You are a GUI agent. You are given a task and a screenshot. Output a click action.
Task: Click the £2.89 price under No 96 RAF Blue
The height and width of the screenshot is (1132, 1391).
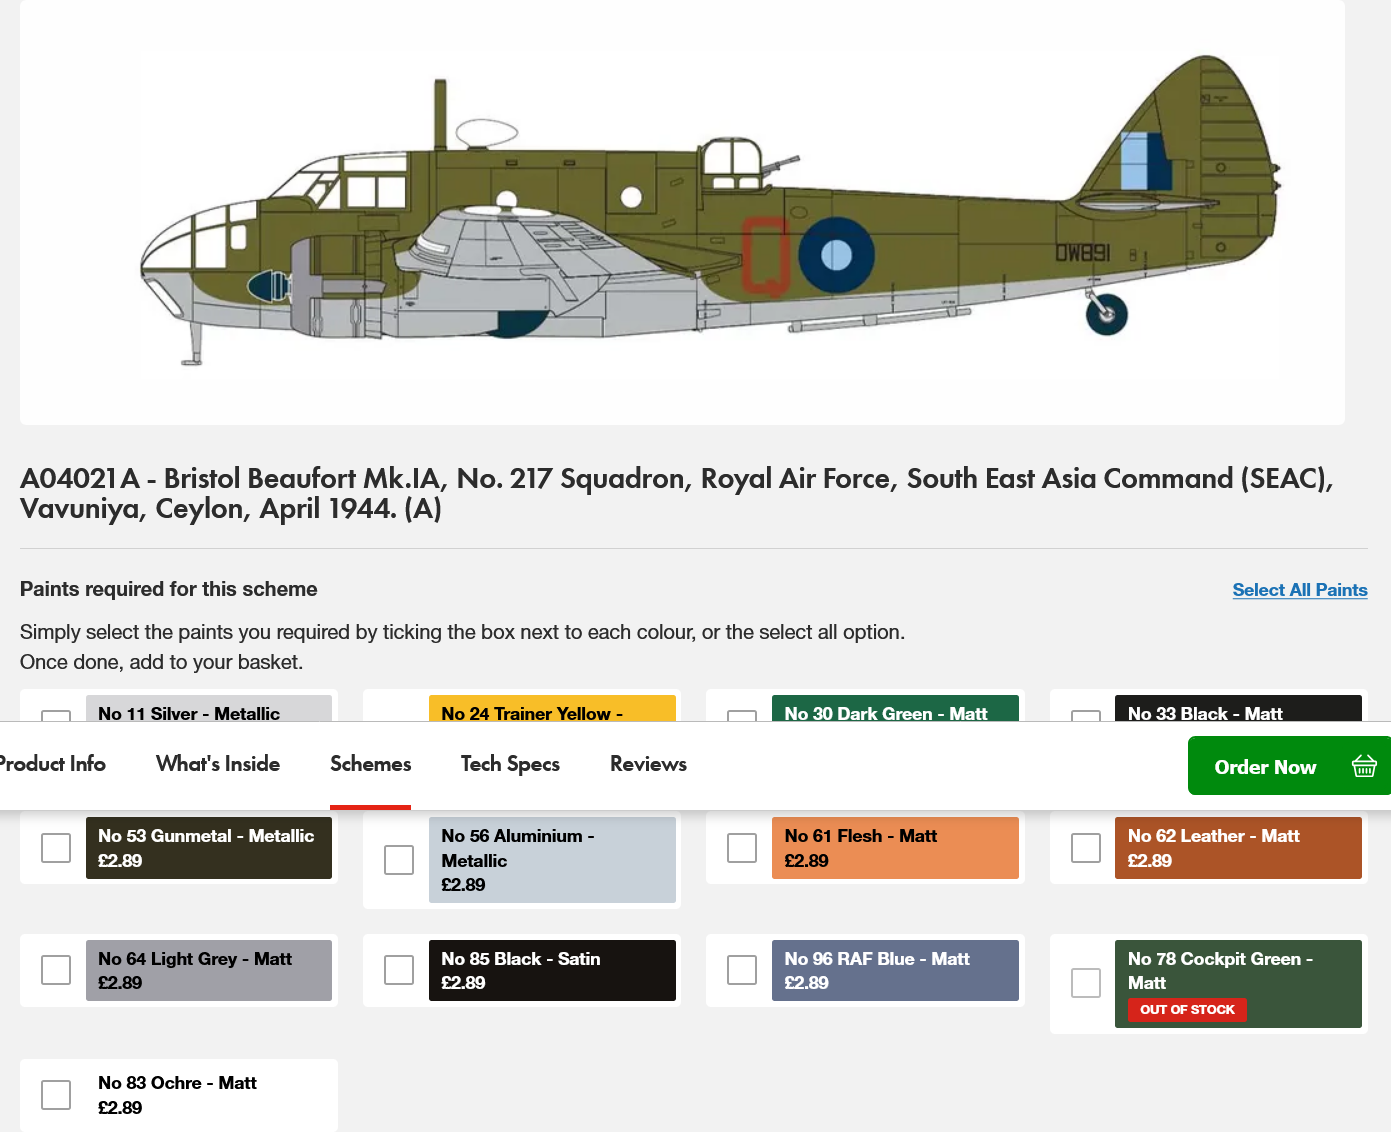pos(806,983)
